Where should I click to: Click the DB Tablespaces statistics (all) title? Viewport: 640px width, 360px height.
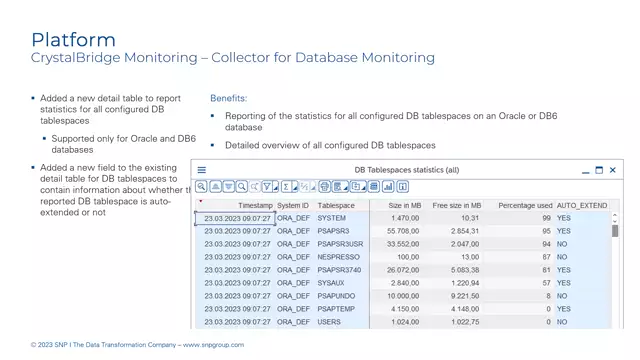pyautogui.click(x=407, y=170)
